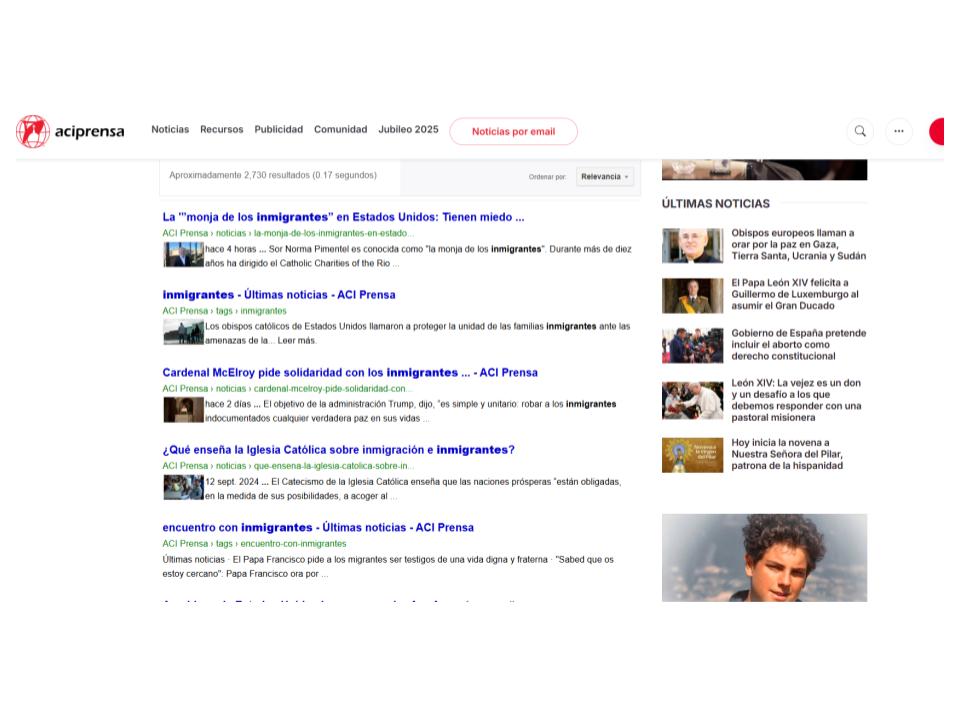Viewport: 960px width, 720px height.
Task: Open the Recursos menu item
Action: click(x=221, y=130)
